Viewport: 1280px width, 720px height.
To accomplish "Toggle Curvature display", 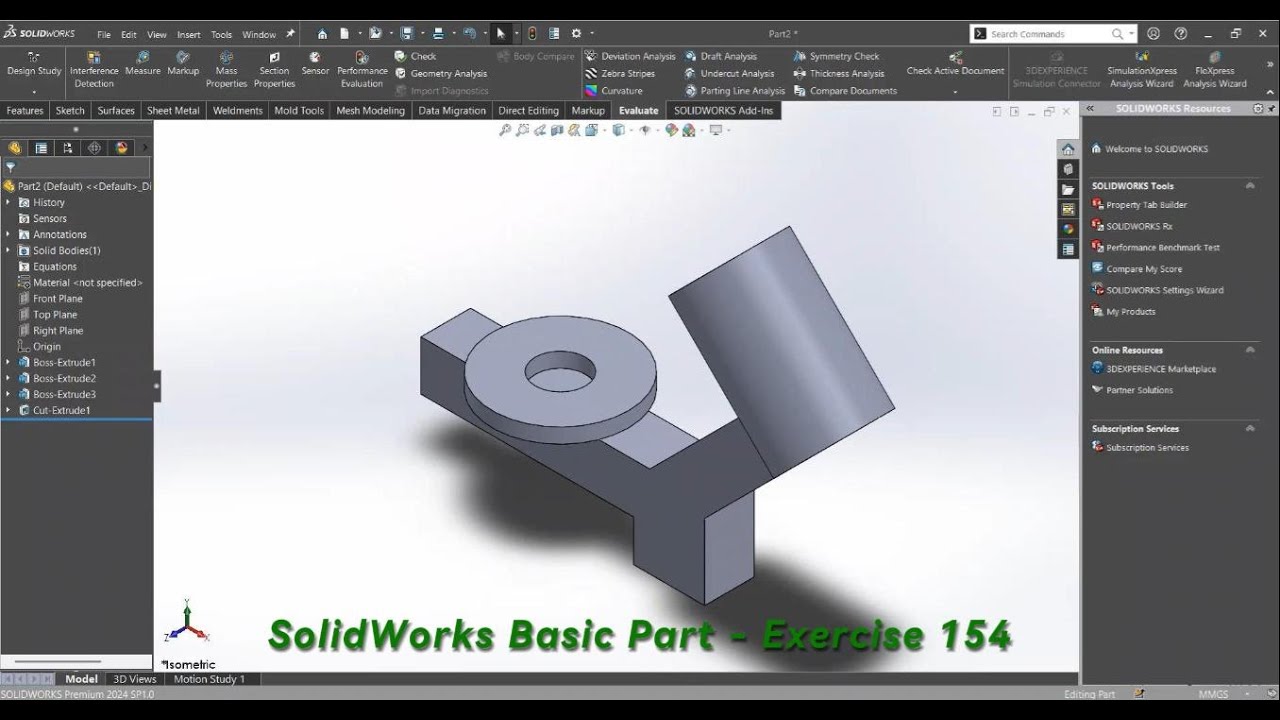I will point(614,90).
